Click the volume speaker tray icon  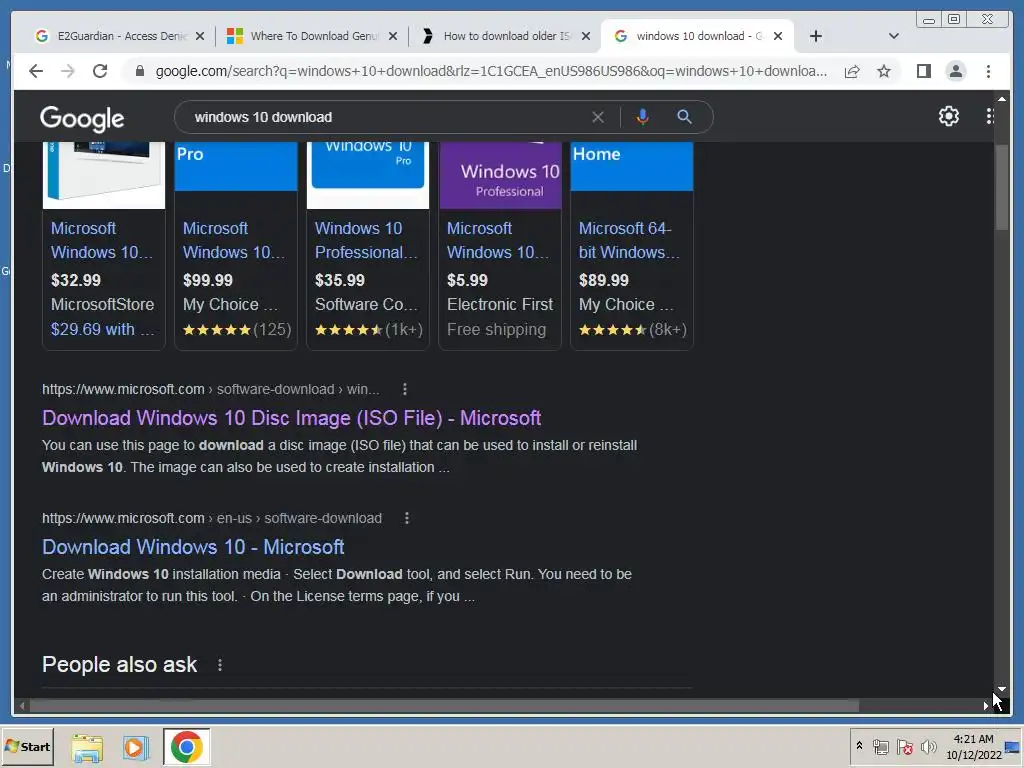(928, 747)
